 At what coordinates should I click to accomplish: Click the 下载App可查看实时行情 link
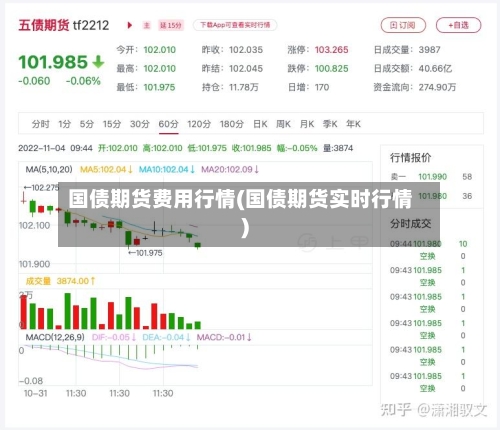235,25
